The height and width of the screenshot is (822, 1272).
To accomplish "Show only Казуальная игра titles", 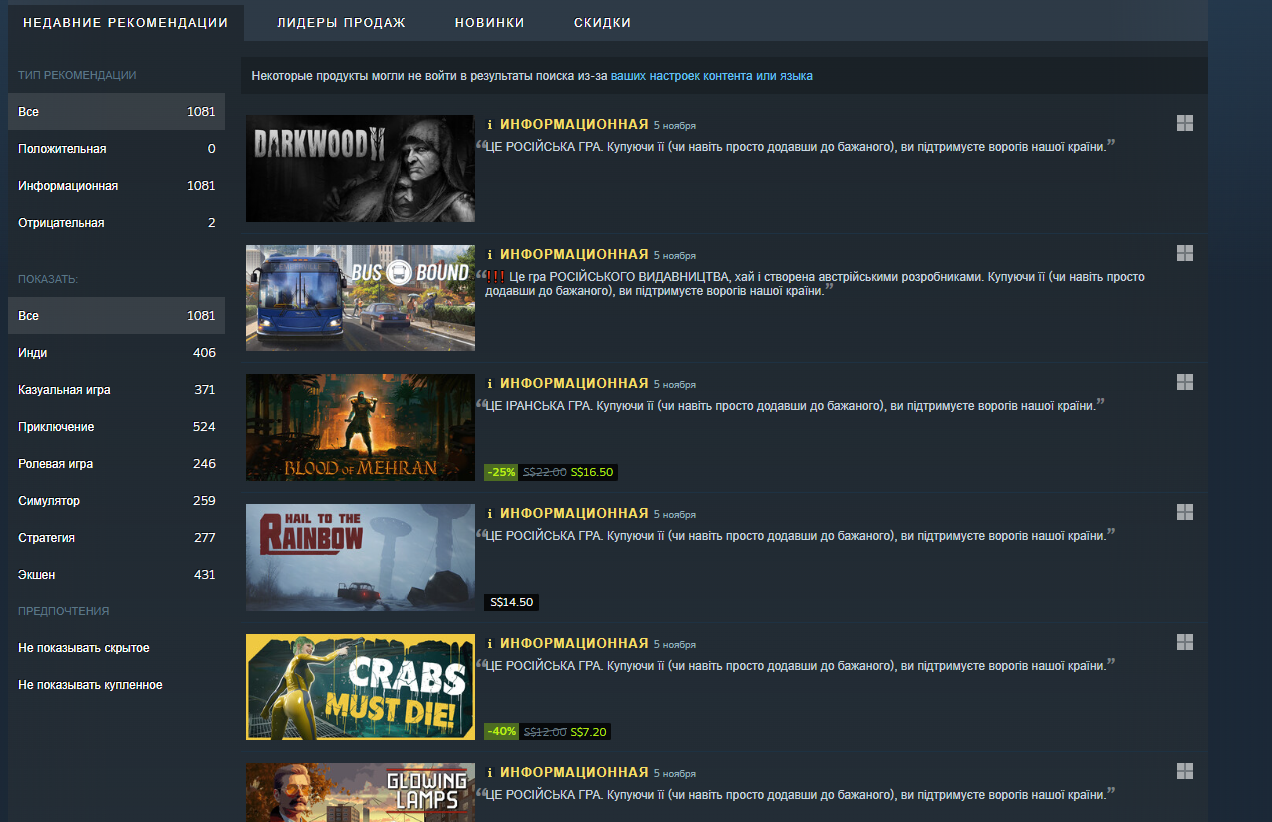I will (116, 390).
